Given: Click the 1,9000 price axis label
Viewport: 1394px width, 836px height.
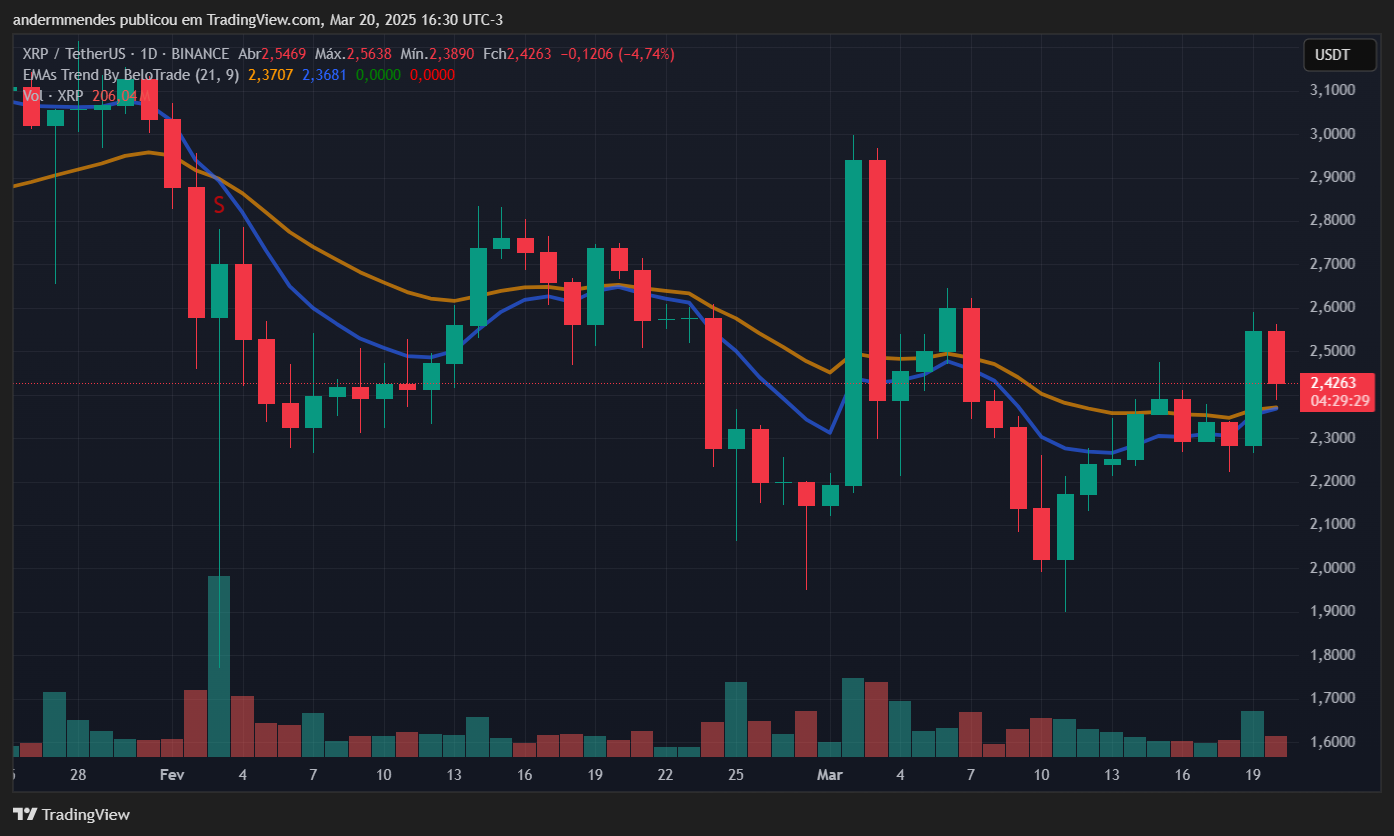Looking at the screenshot, I should (x=1332, y=611).
